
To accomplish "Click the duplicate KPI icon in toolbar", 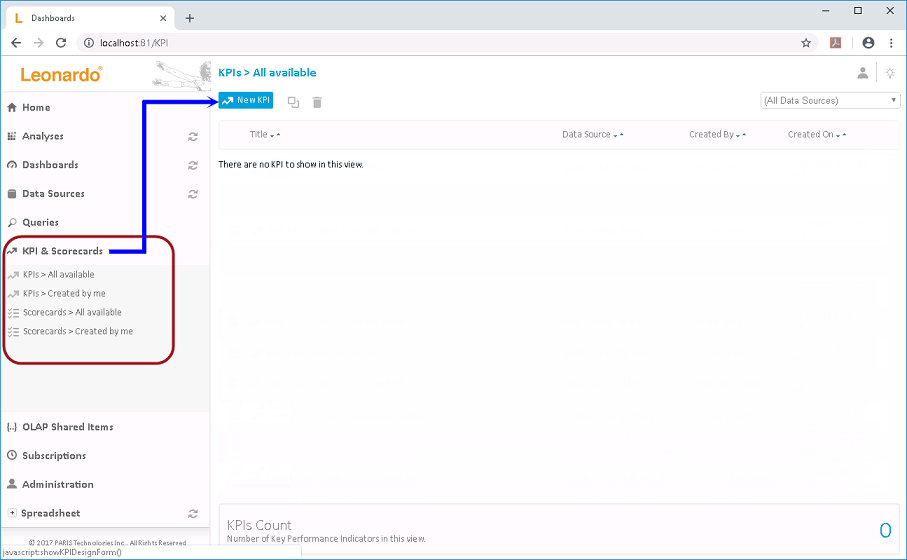I will coord(293,102).
